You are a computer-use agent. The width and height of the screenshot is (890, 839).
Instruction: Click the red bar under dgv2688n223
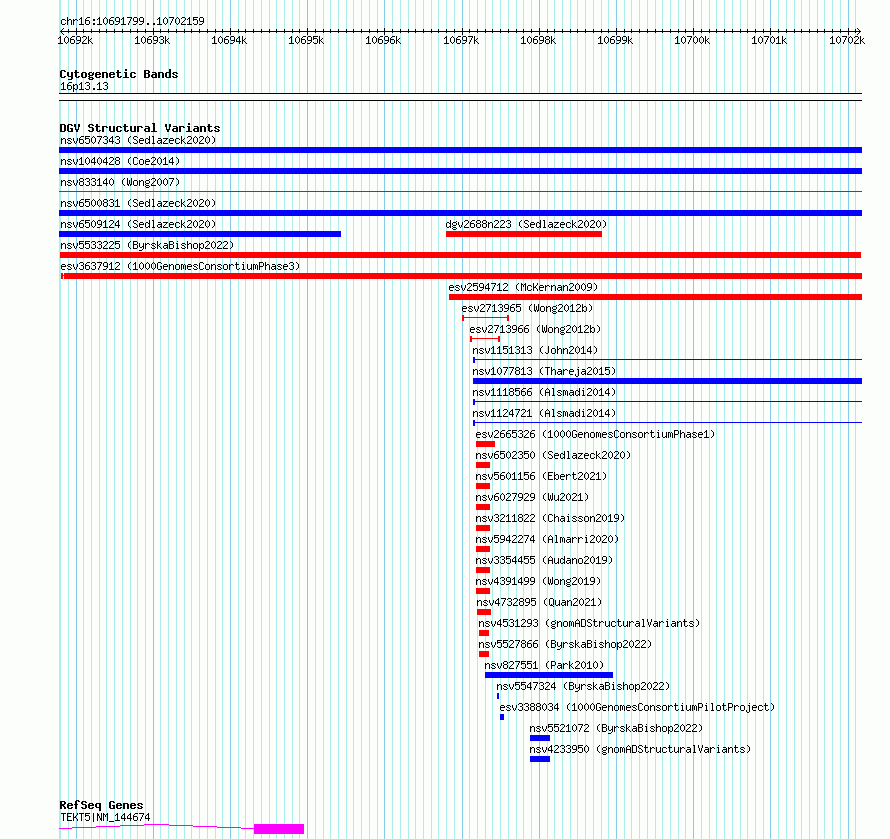(x=524, y=234)
